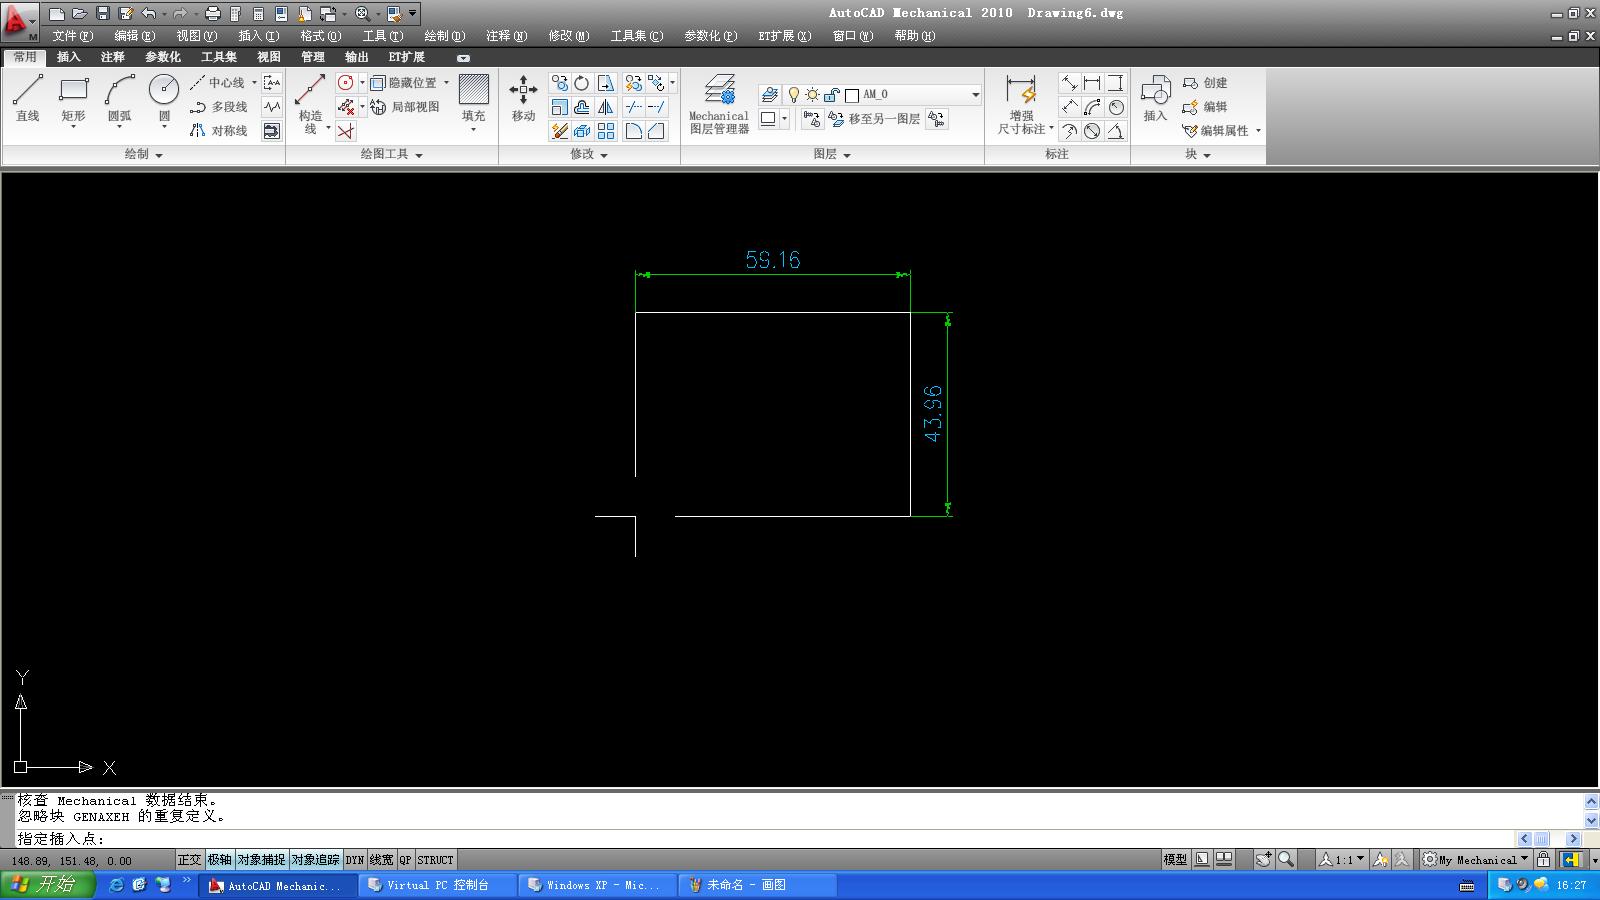Click the chamfer icon in 修改 panel

point(656,131)
